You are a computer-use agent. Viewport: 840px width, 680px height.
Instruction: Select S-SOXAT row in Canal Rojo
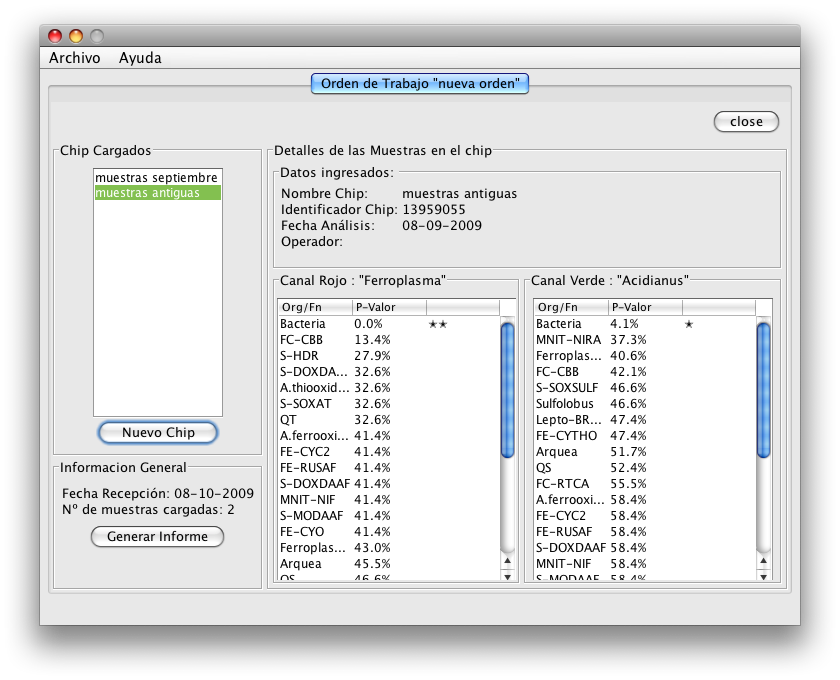pos(389,404)
